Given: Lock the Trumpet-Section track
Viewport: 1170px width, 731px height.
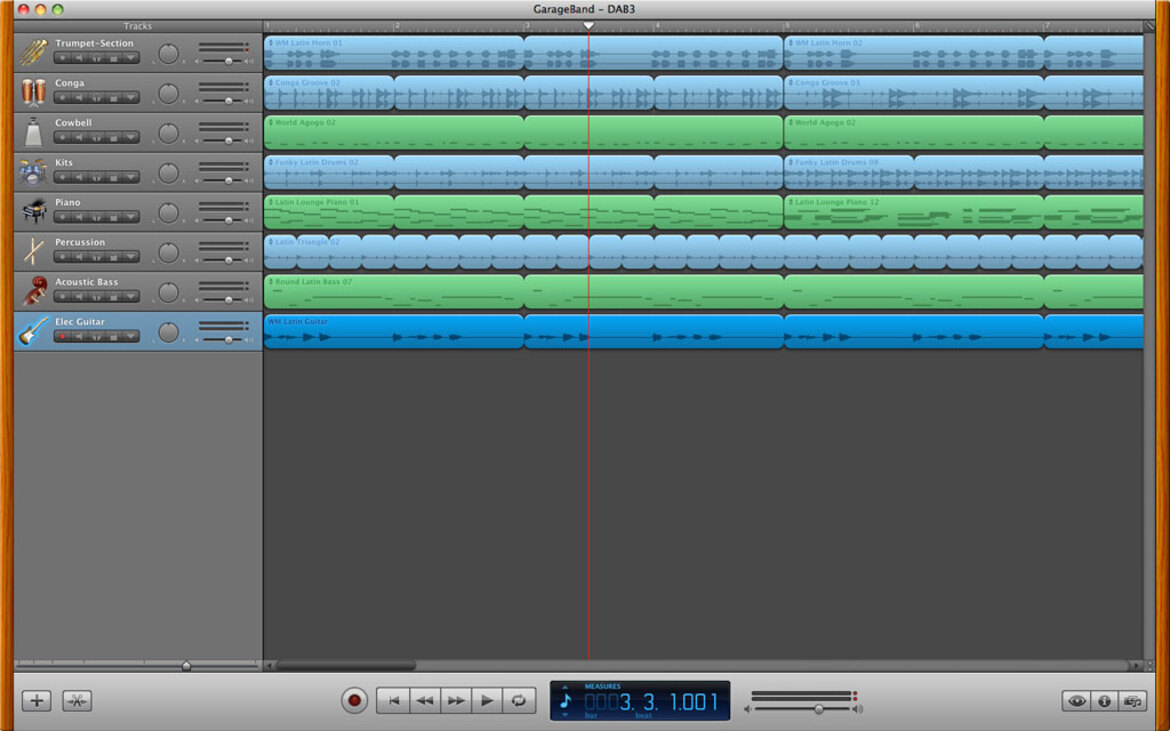Looking at the screenshot, I should click(113, 58).
